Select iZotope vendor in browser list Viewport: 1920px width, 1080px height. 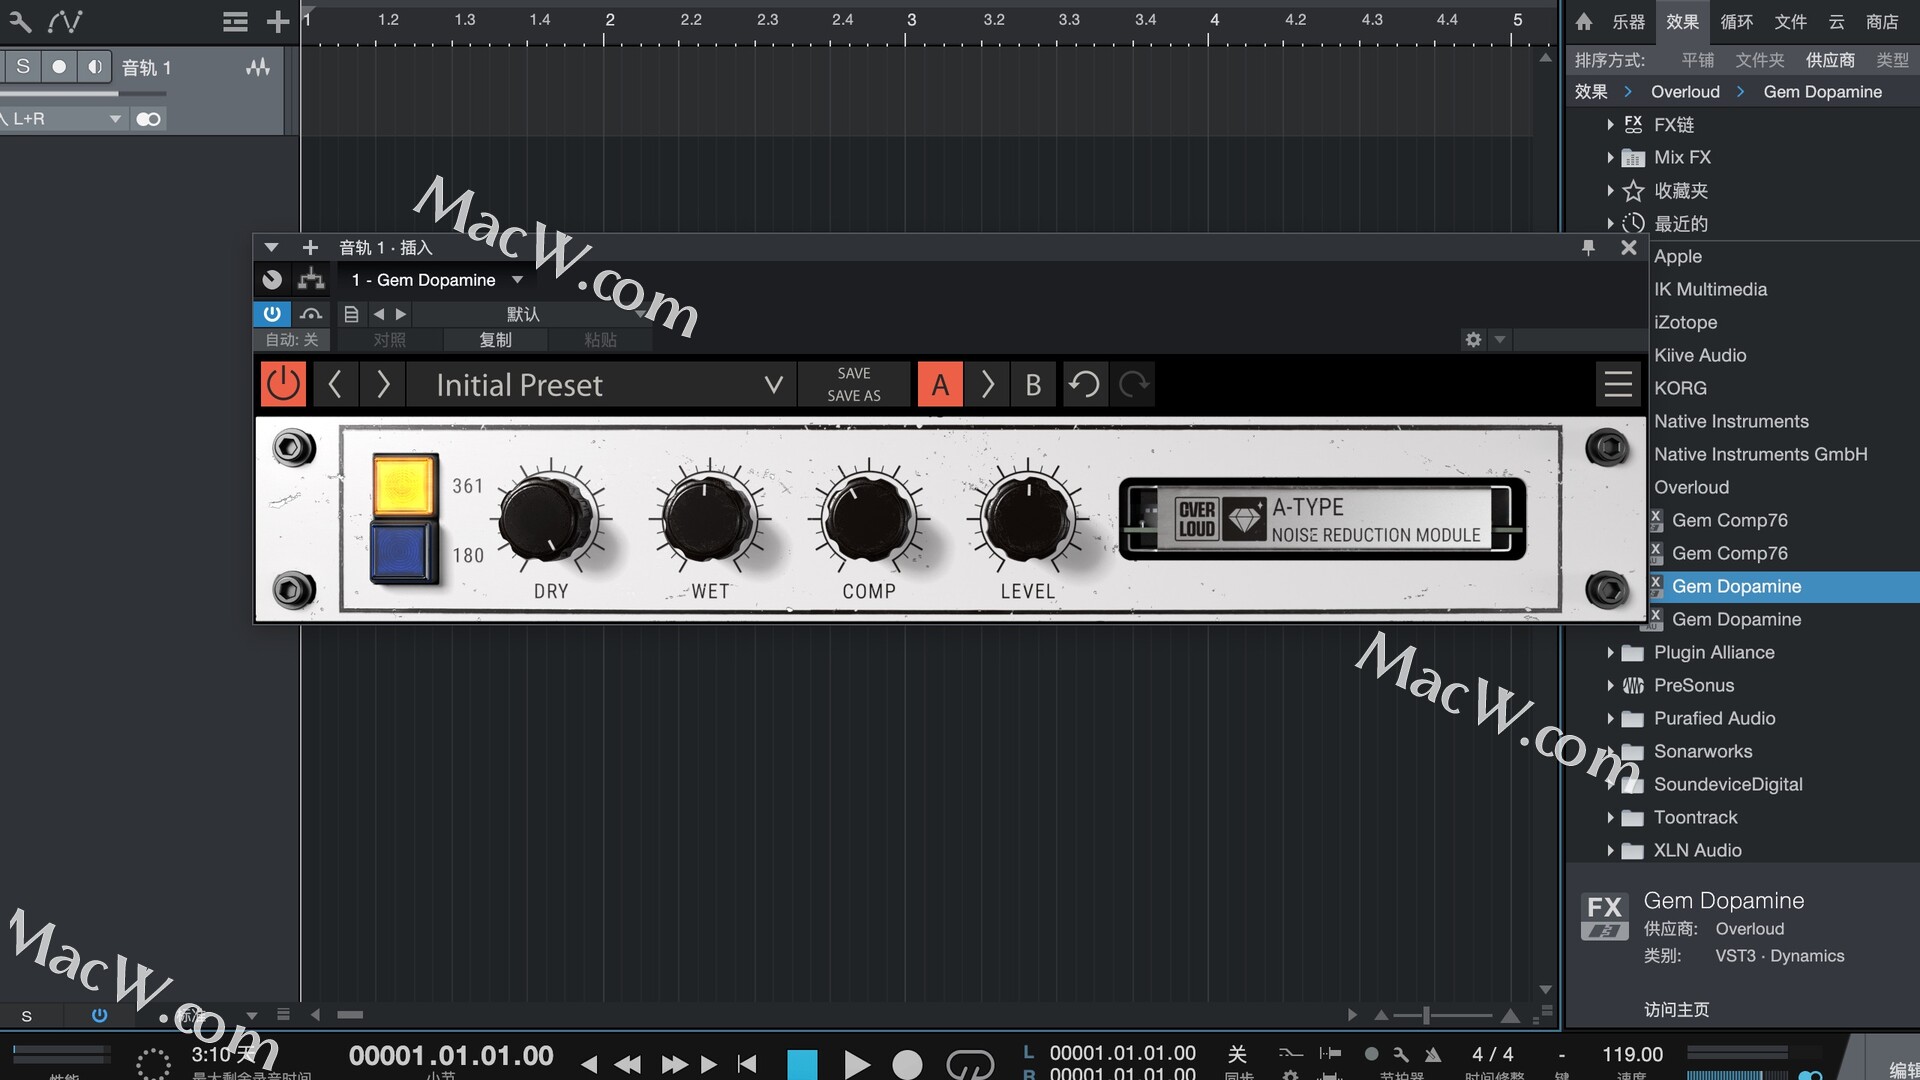1685,323
